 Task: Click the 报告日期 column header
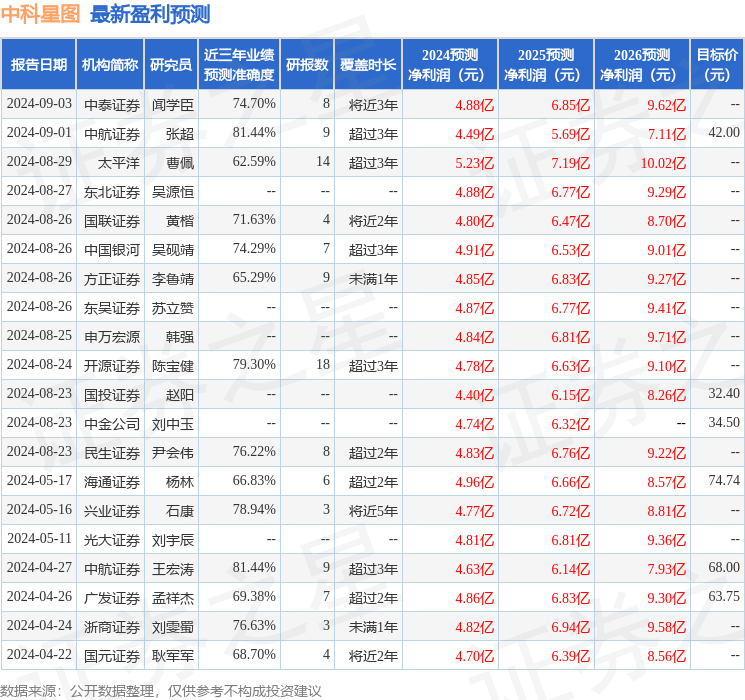(x=38, y=65)
